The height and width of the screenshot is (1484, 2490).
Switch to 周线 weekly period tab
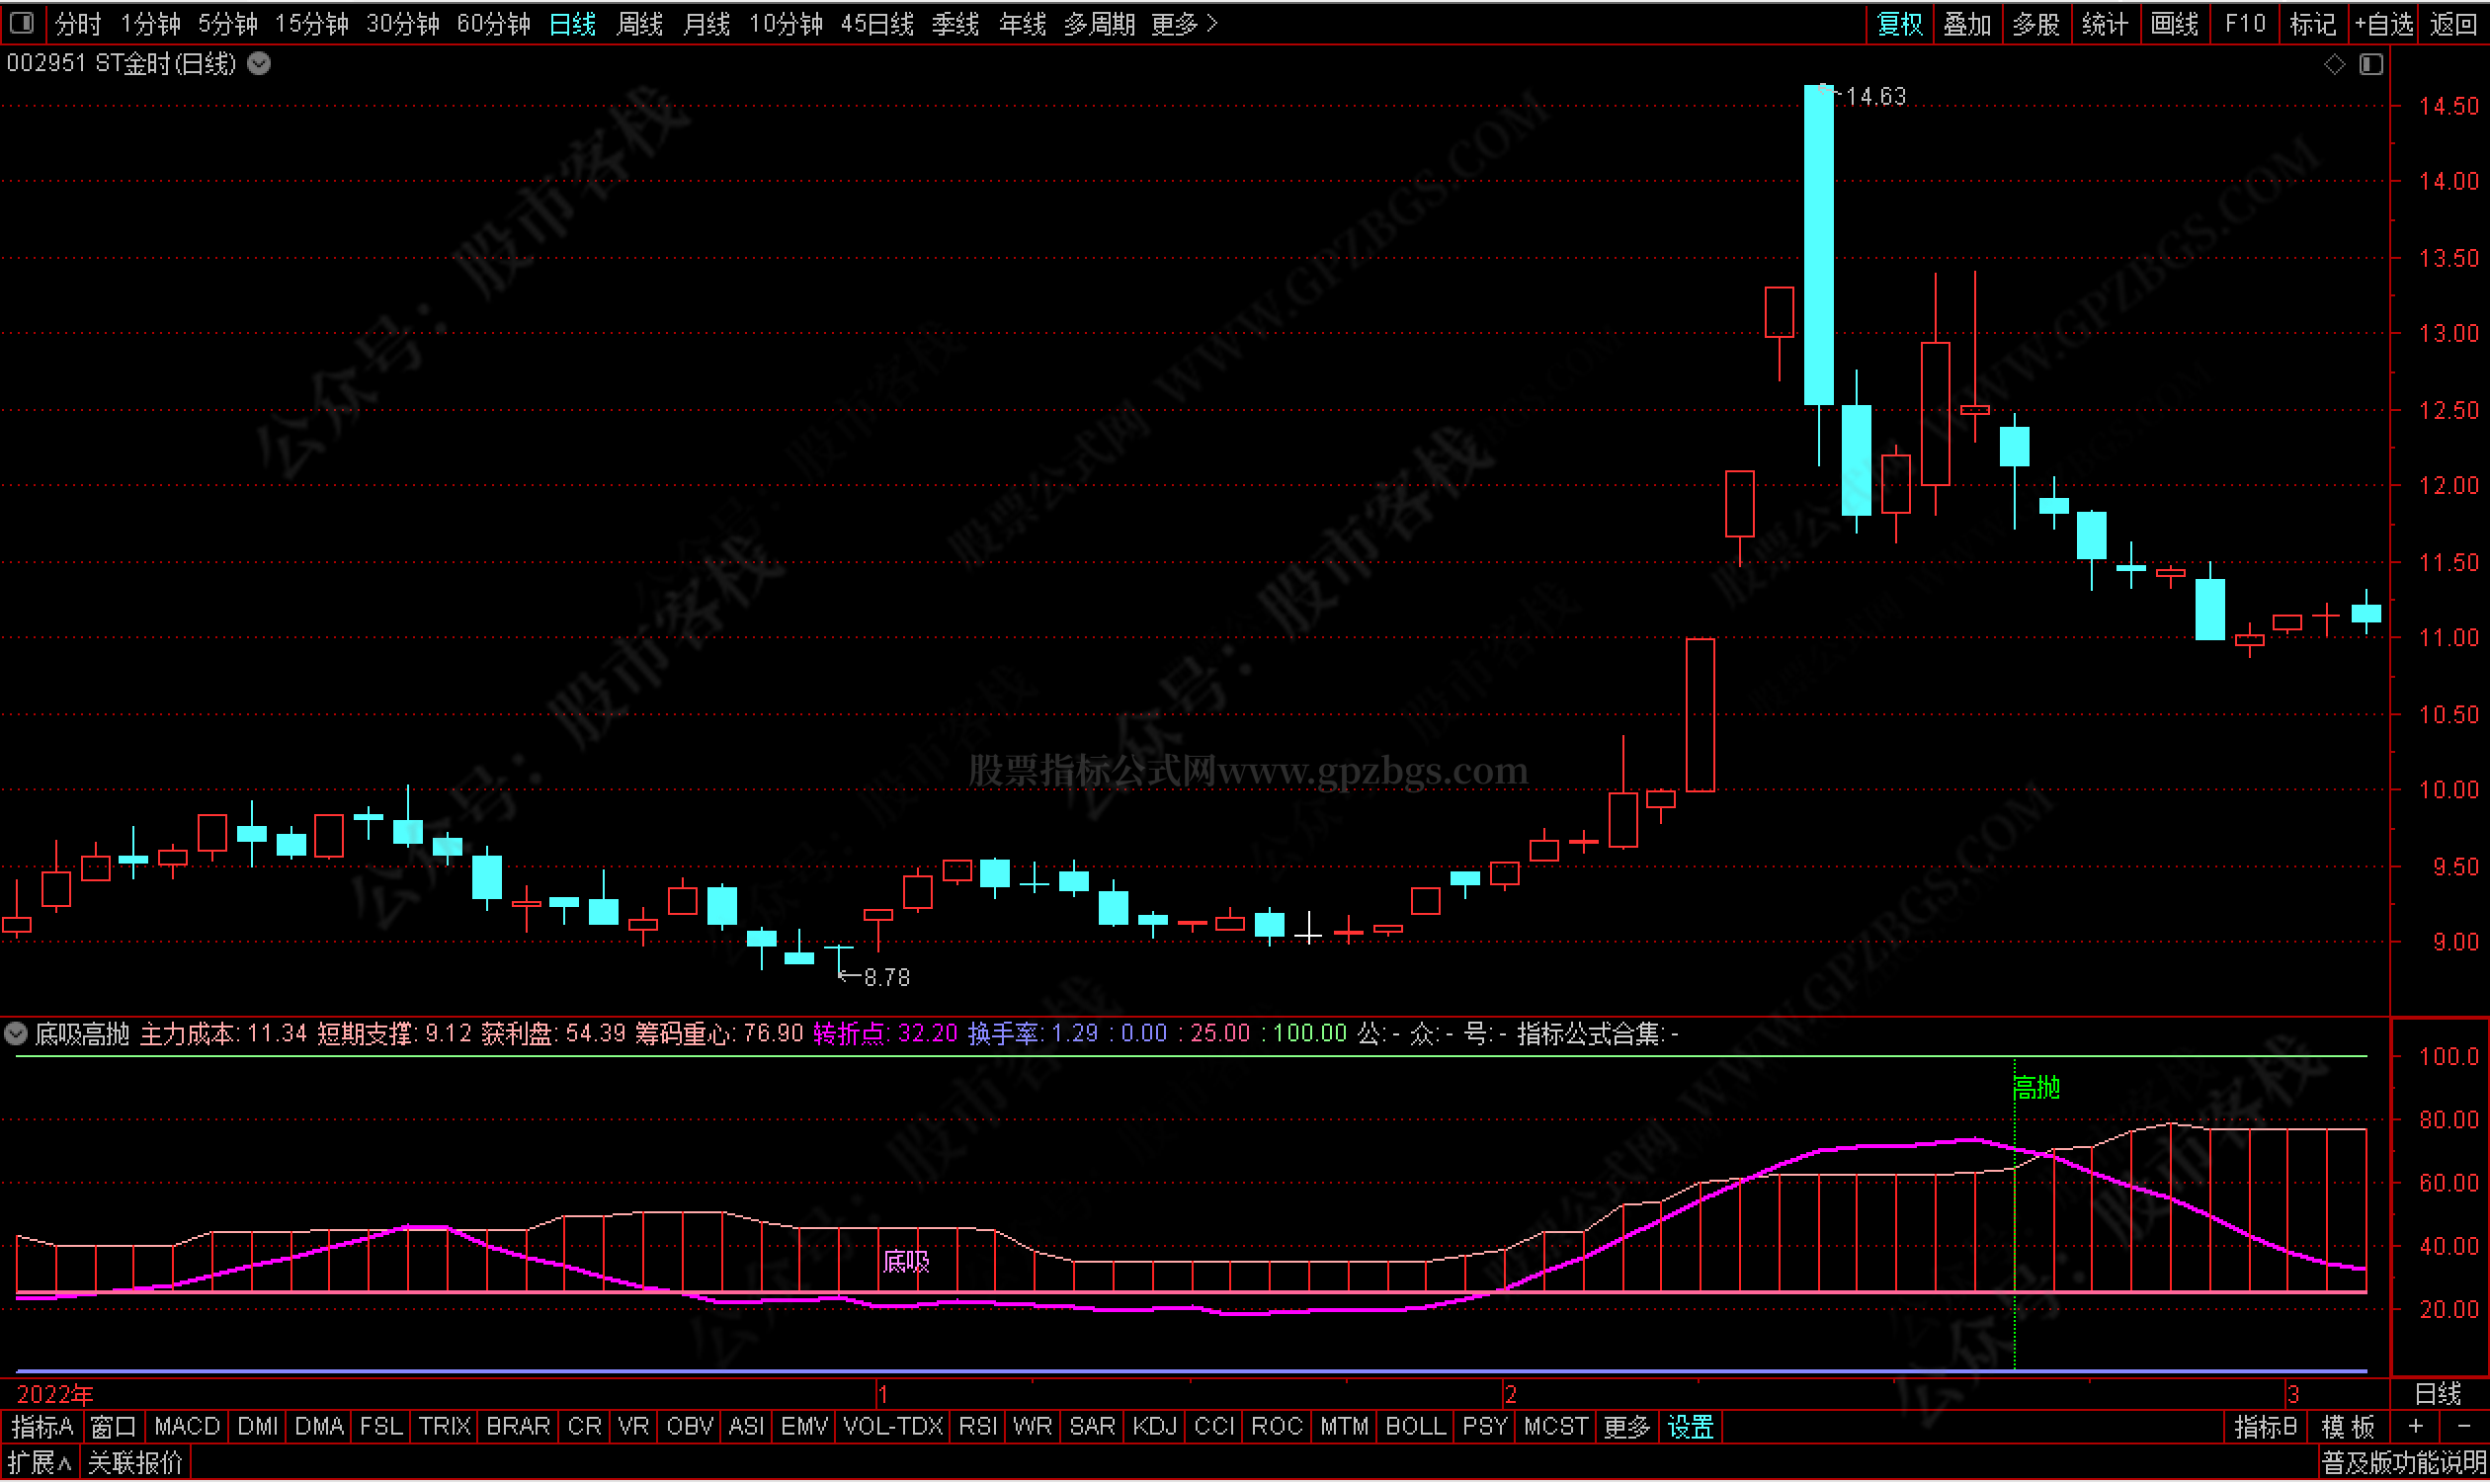pyautogui.click(x=639, y=23)
